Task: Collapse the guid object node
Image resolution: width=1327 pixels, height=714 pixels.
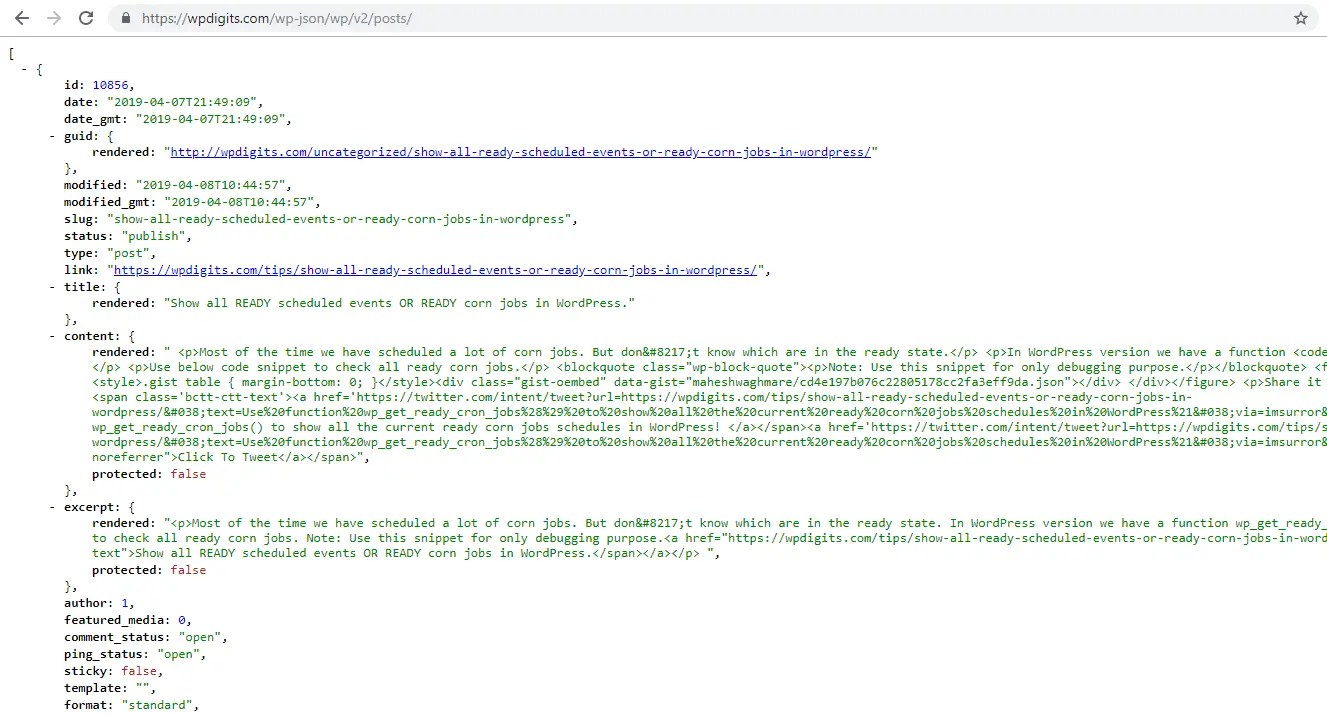Action: tap(51, 135)
